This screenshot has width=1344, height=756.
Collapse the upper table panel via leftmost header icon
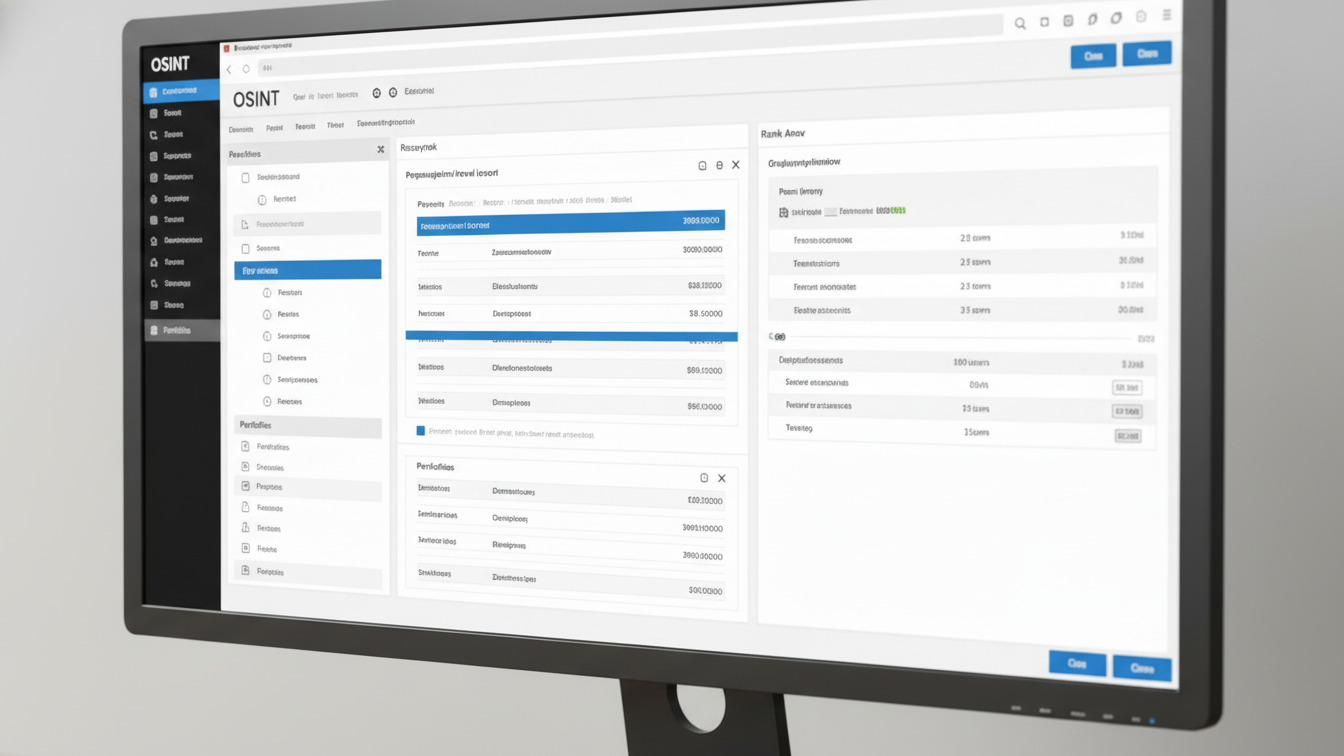702,166
